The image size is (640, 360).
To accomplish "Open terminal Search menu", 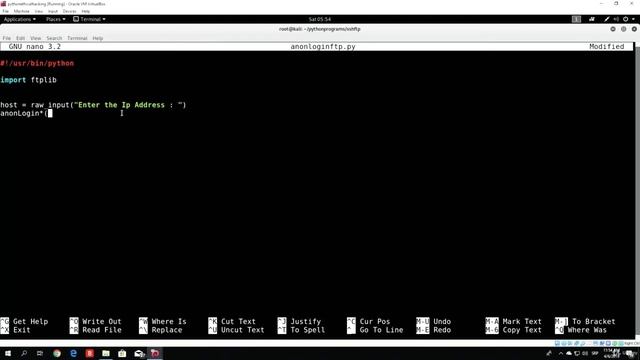I will (x=54, y=38).
